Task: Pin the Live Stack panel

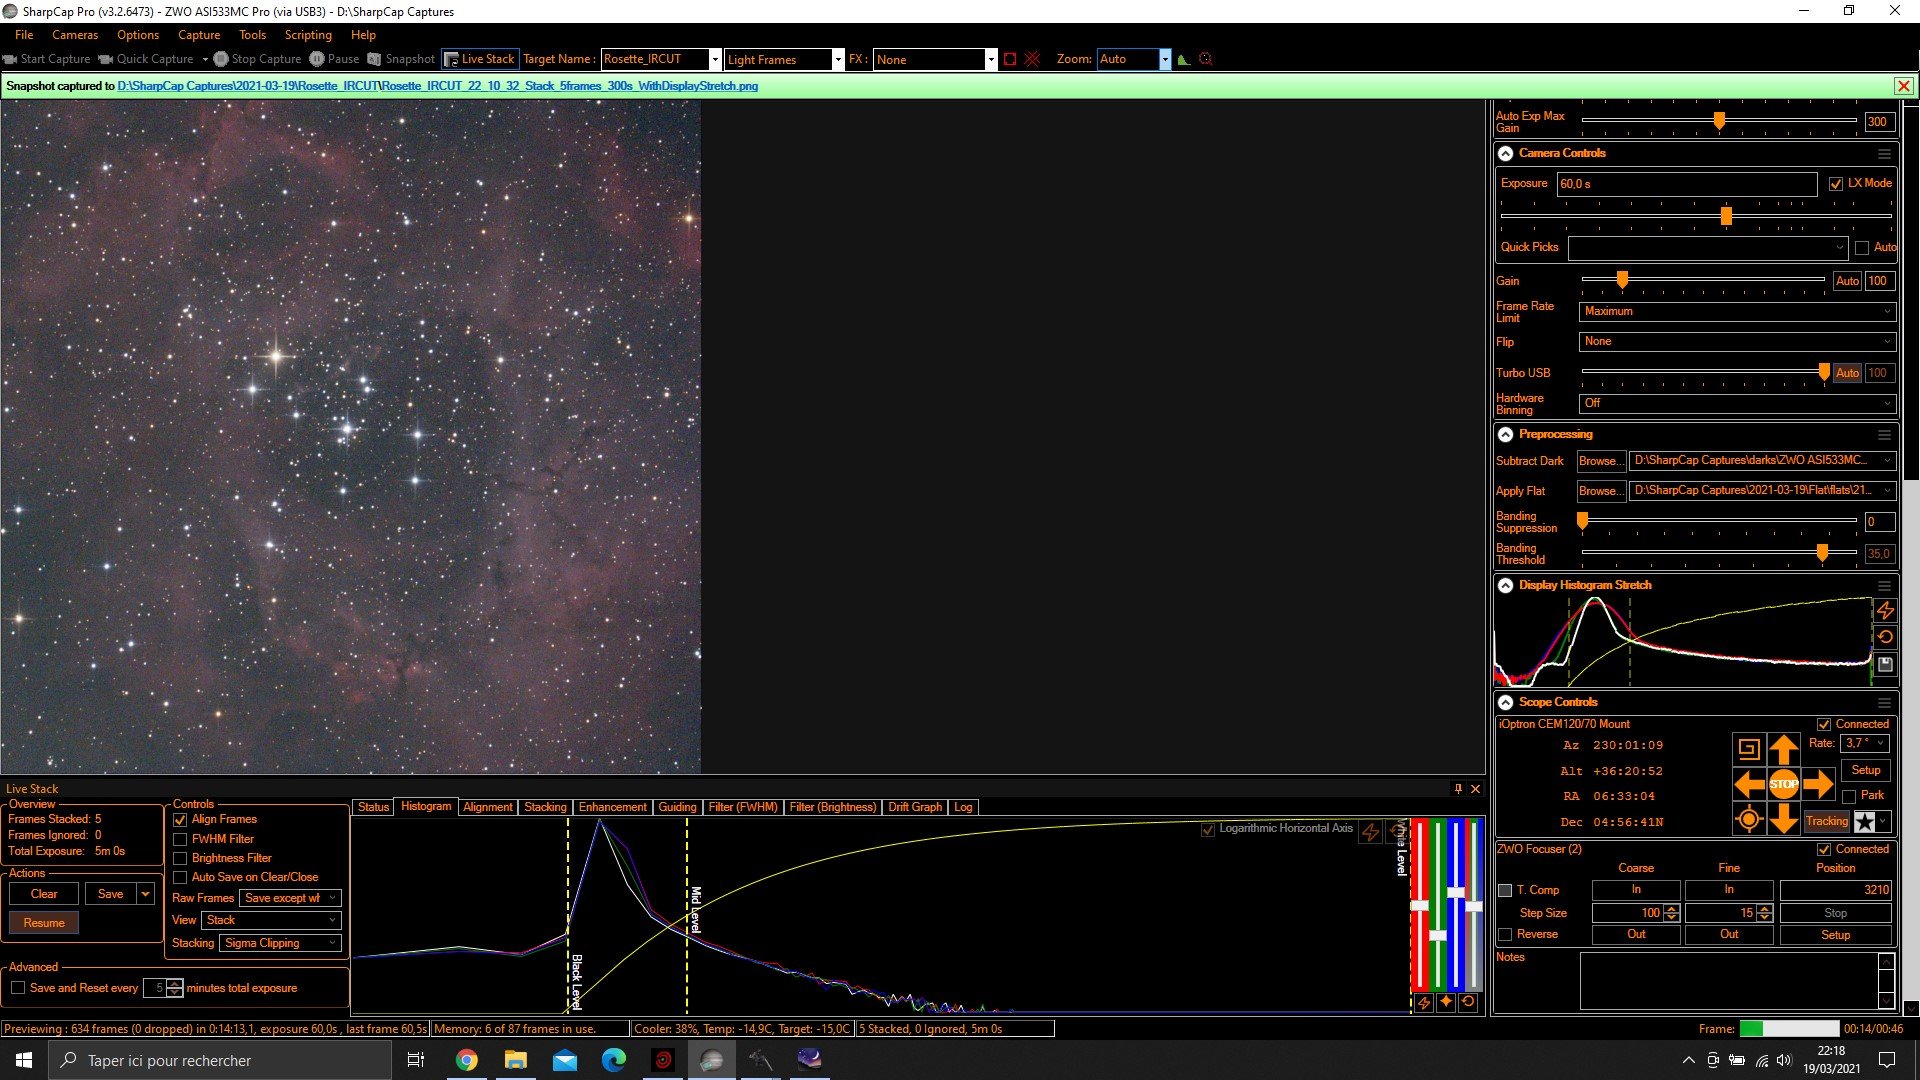Action: pyautogui.click(x=1458, y=789)
